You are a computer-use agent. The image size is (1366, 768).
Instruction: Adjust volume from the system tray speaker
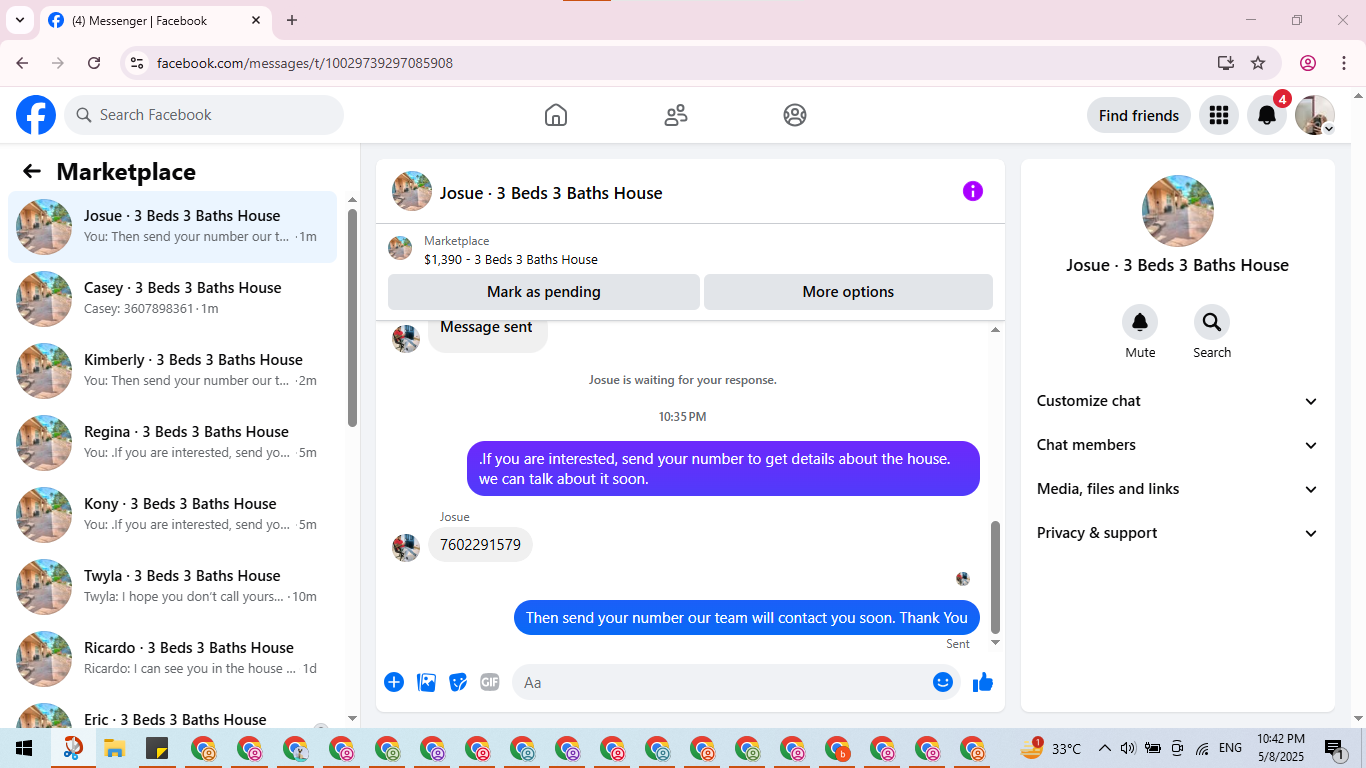(x=1128, y=748)
